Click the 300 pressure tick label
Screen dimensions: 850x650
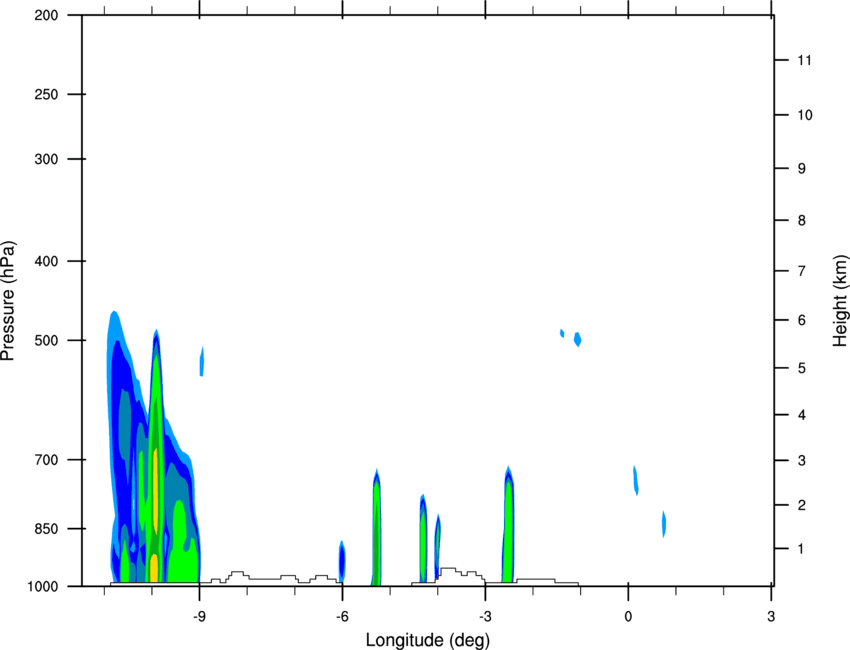click(46, 159)
